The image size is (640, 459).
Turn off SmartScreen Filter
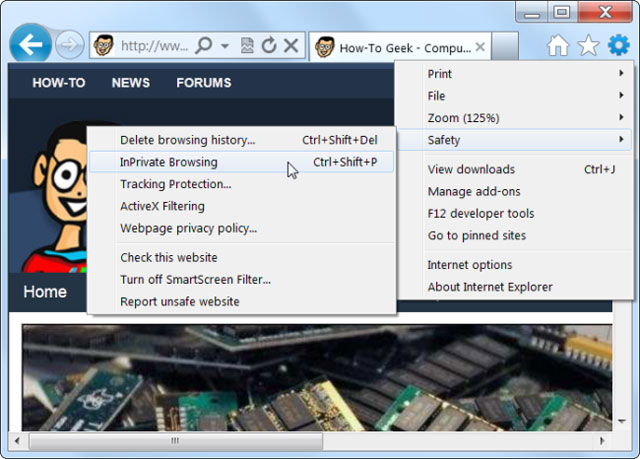195,279
